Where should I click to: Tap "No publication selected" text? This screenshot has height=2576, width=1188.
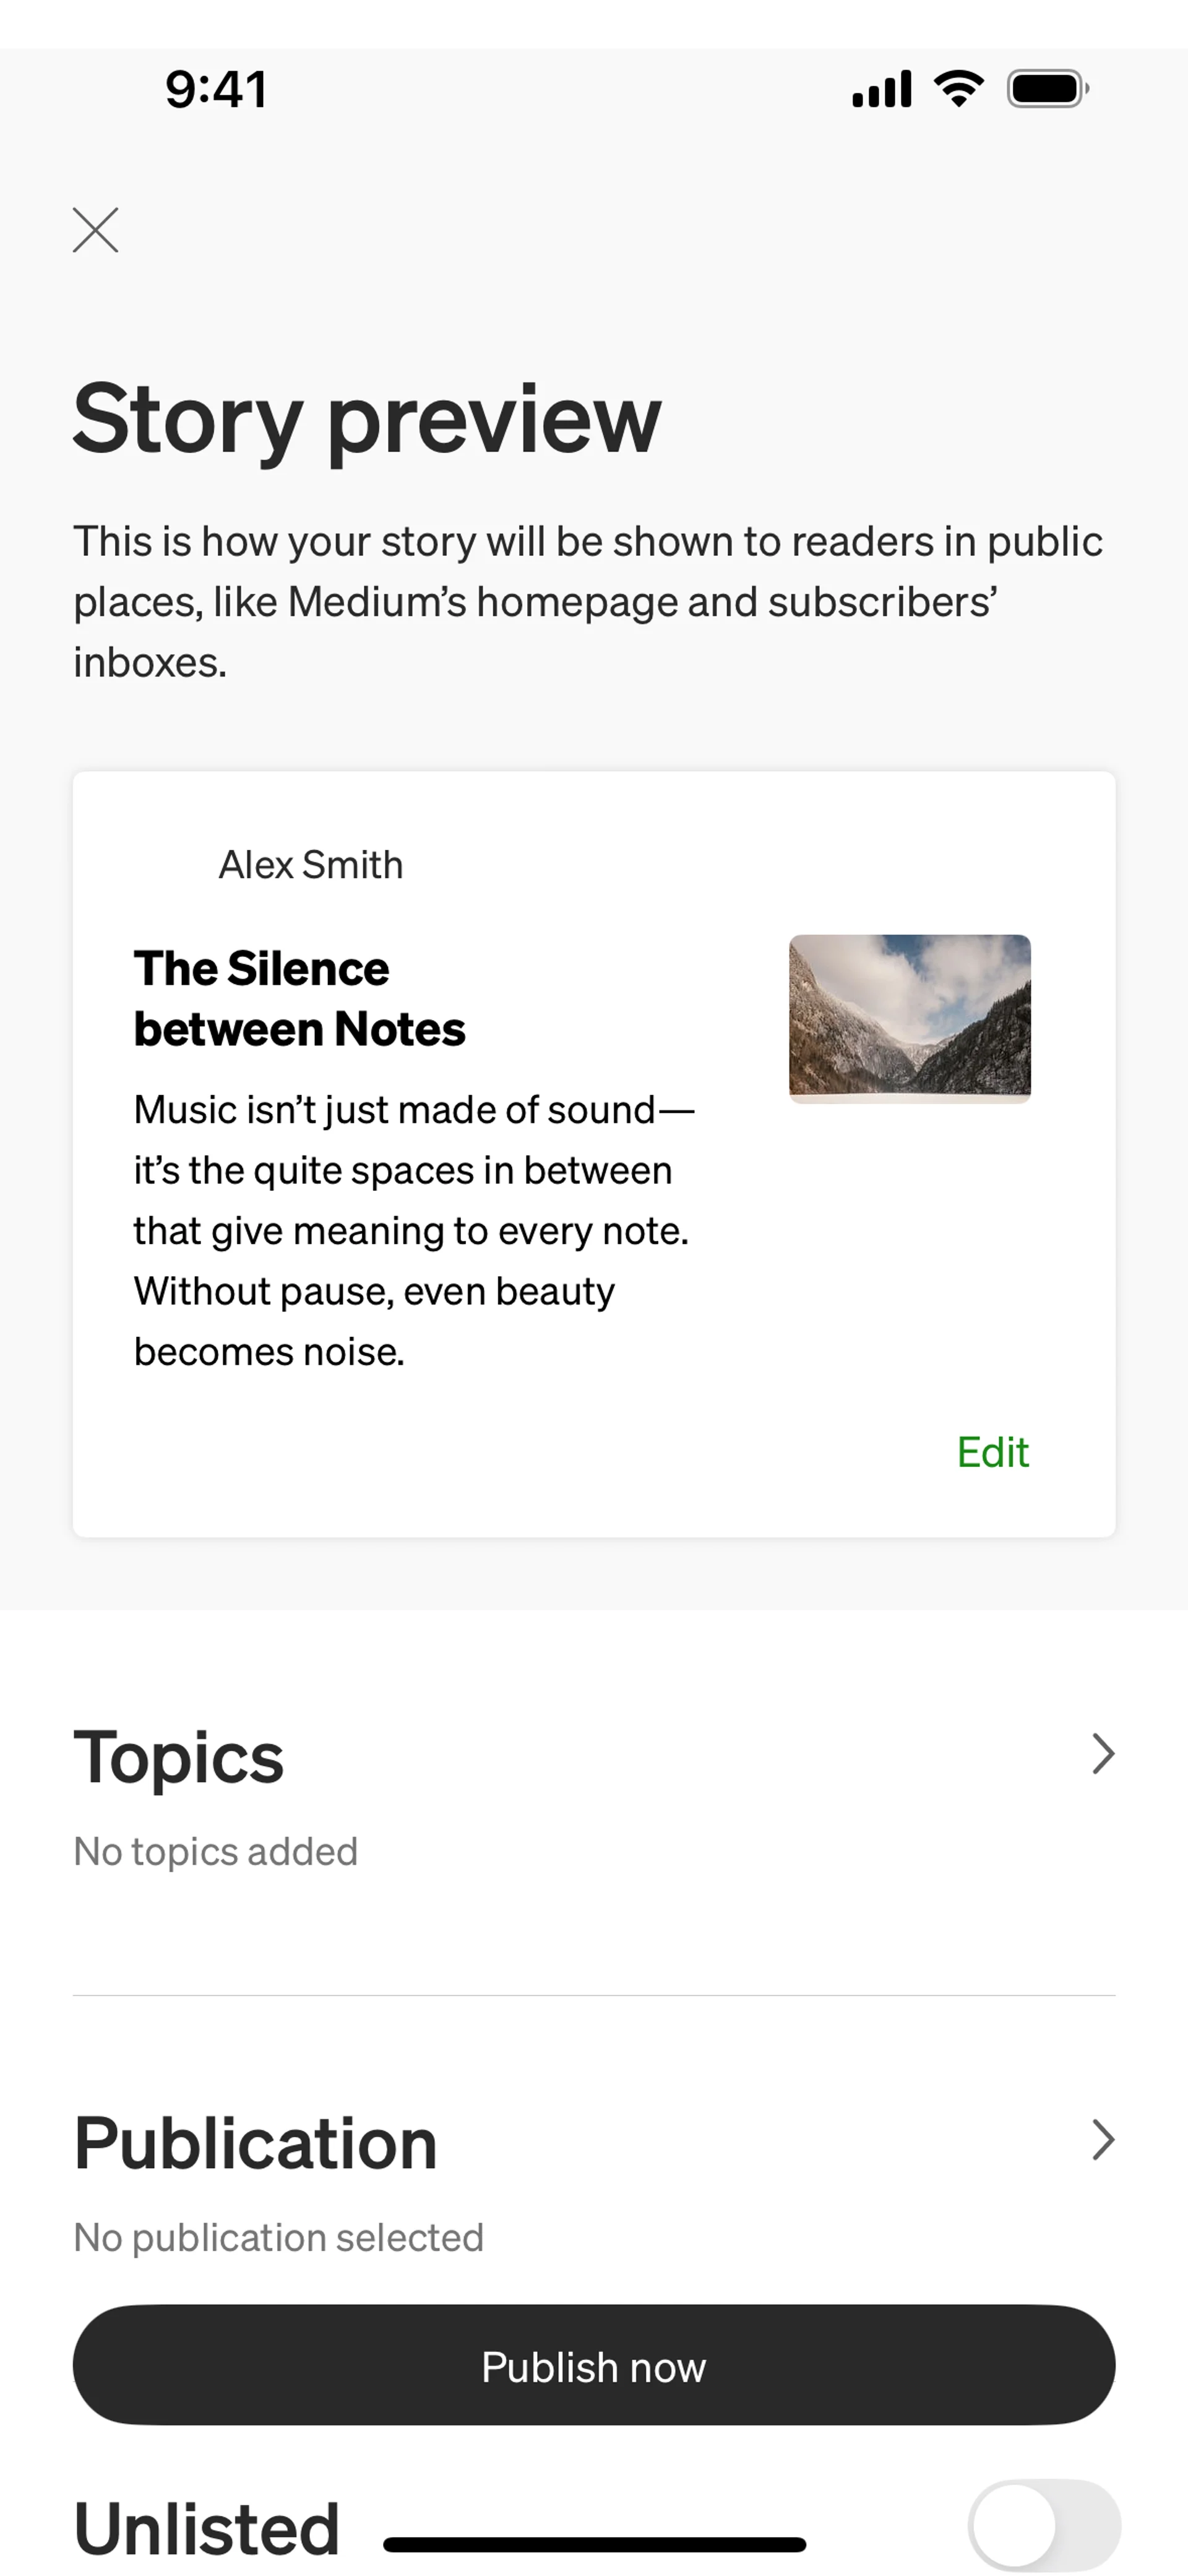(279, 2238)
